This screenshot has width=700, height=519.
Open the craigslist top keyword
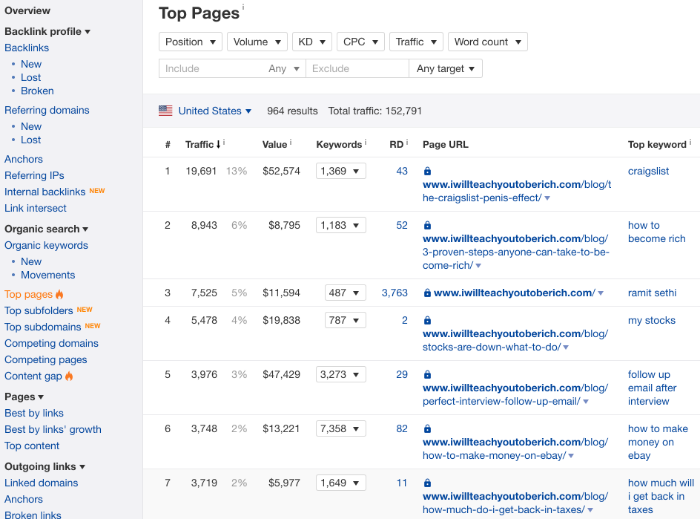coord(648,171)
